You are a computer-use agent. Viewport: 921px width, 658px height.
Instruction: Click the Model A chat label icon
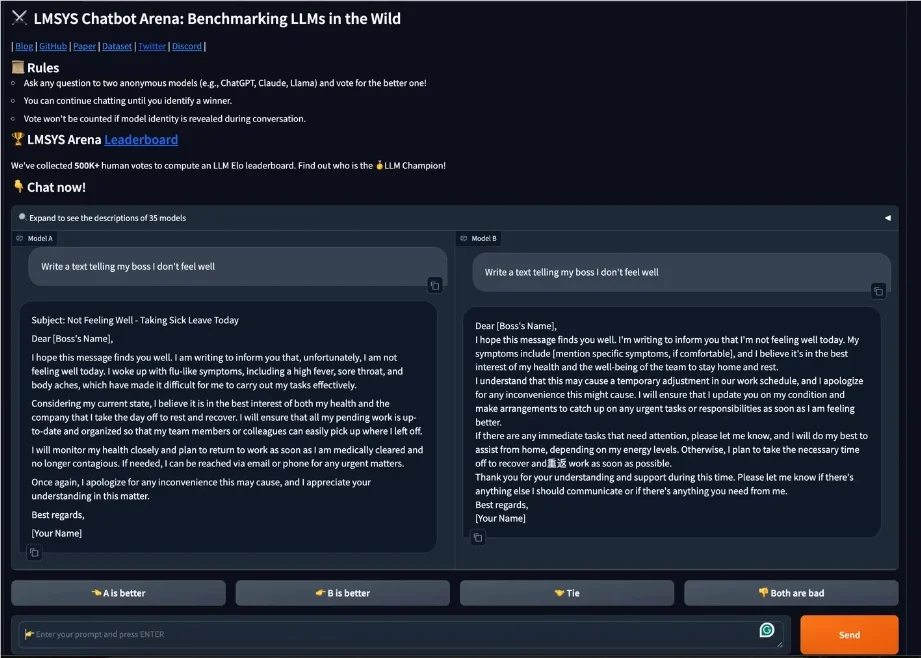20,238
